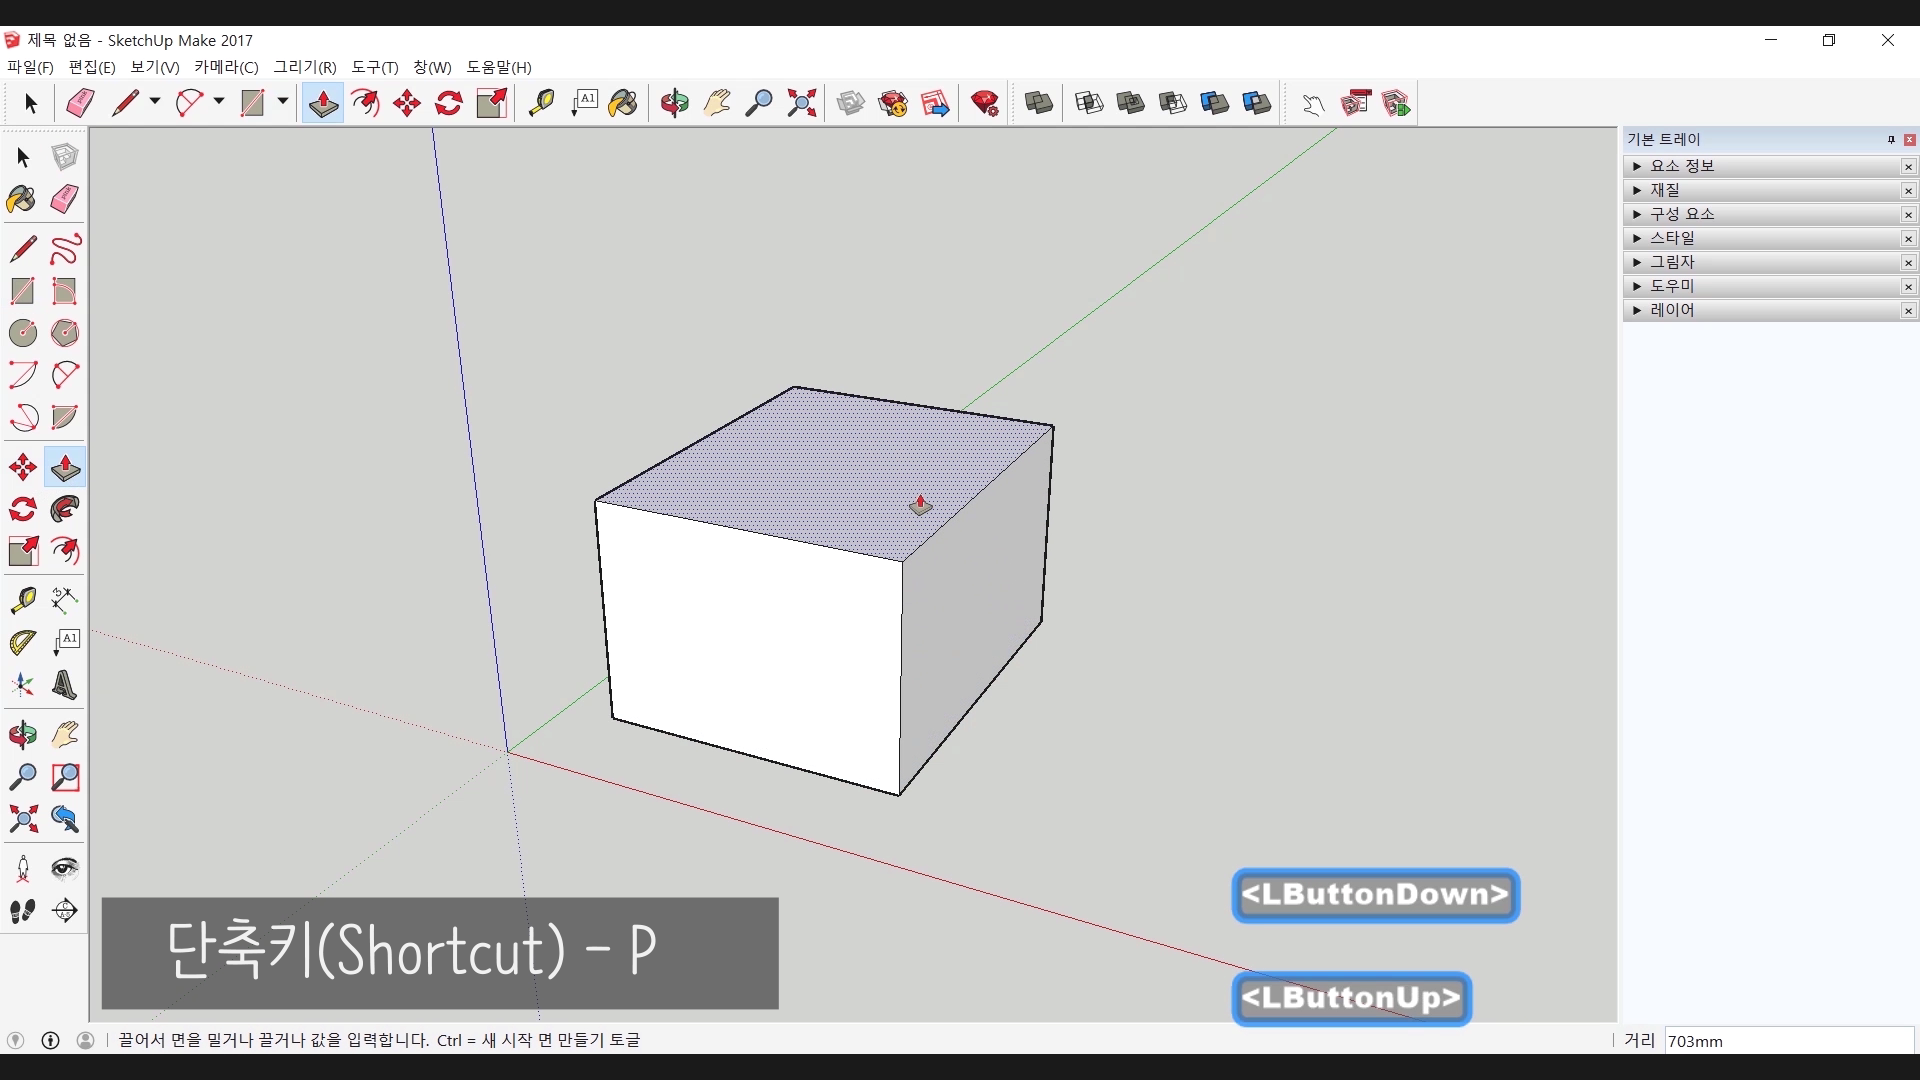Pin the 기본 트레이 tray panel

click(x=1891, y=140)
